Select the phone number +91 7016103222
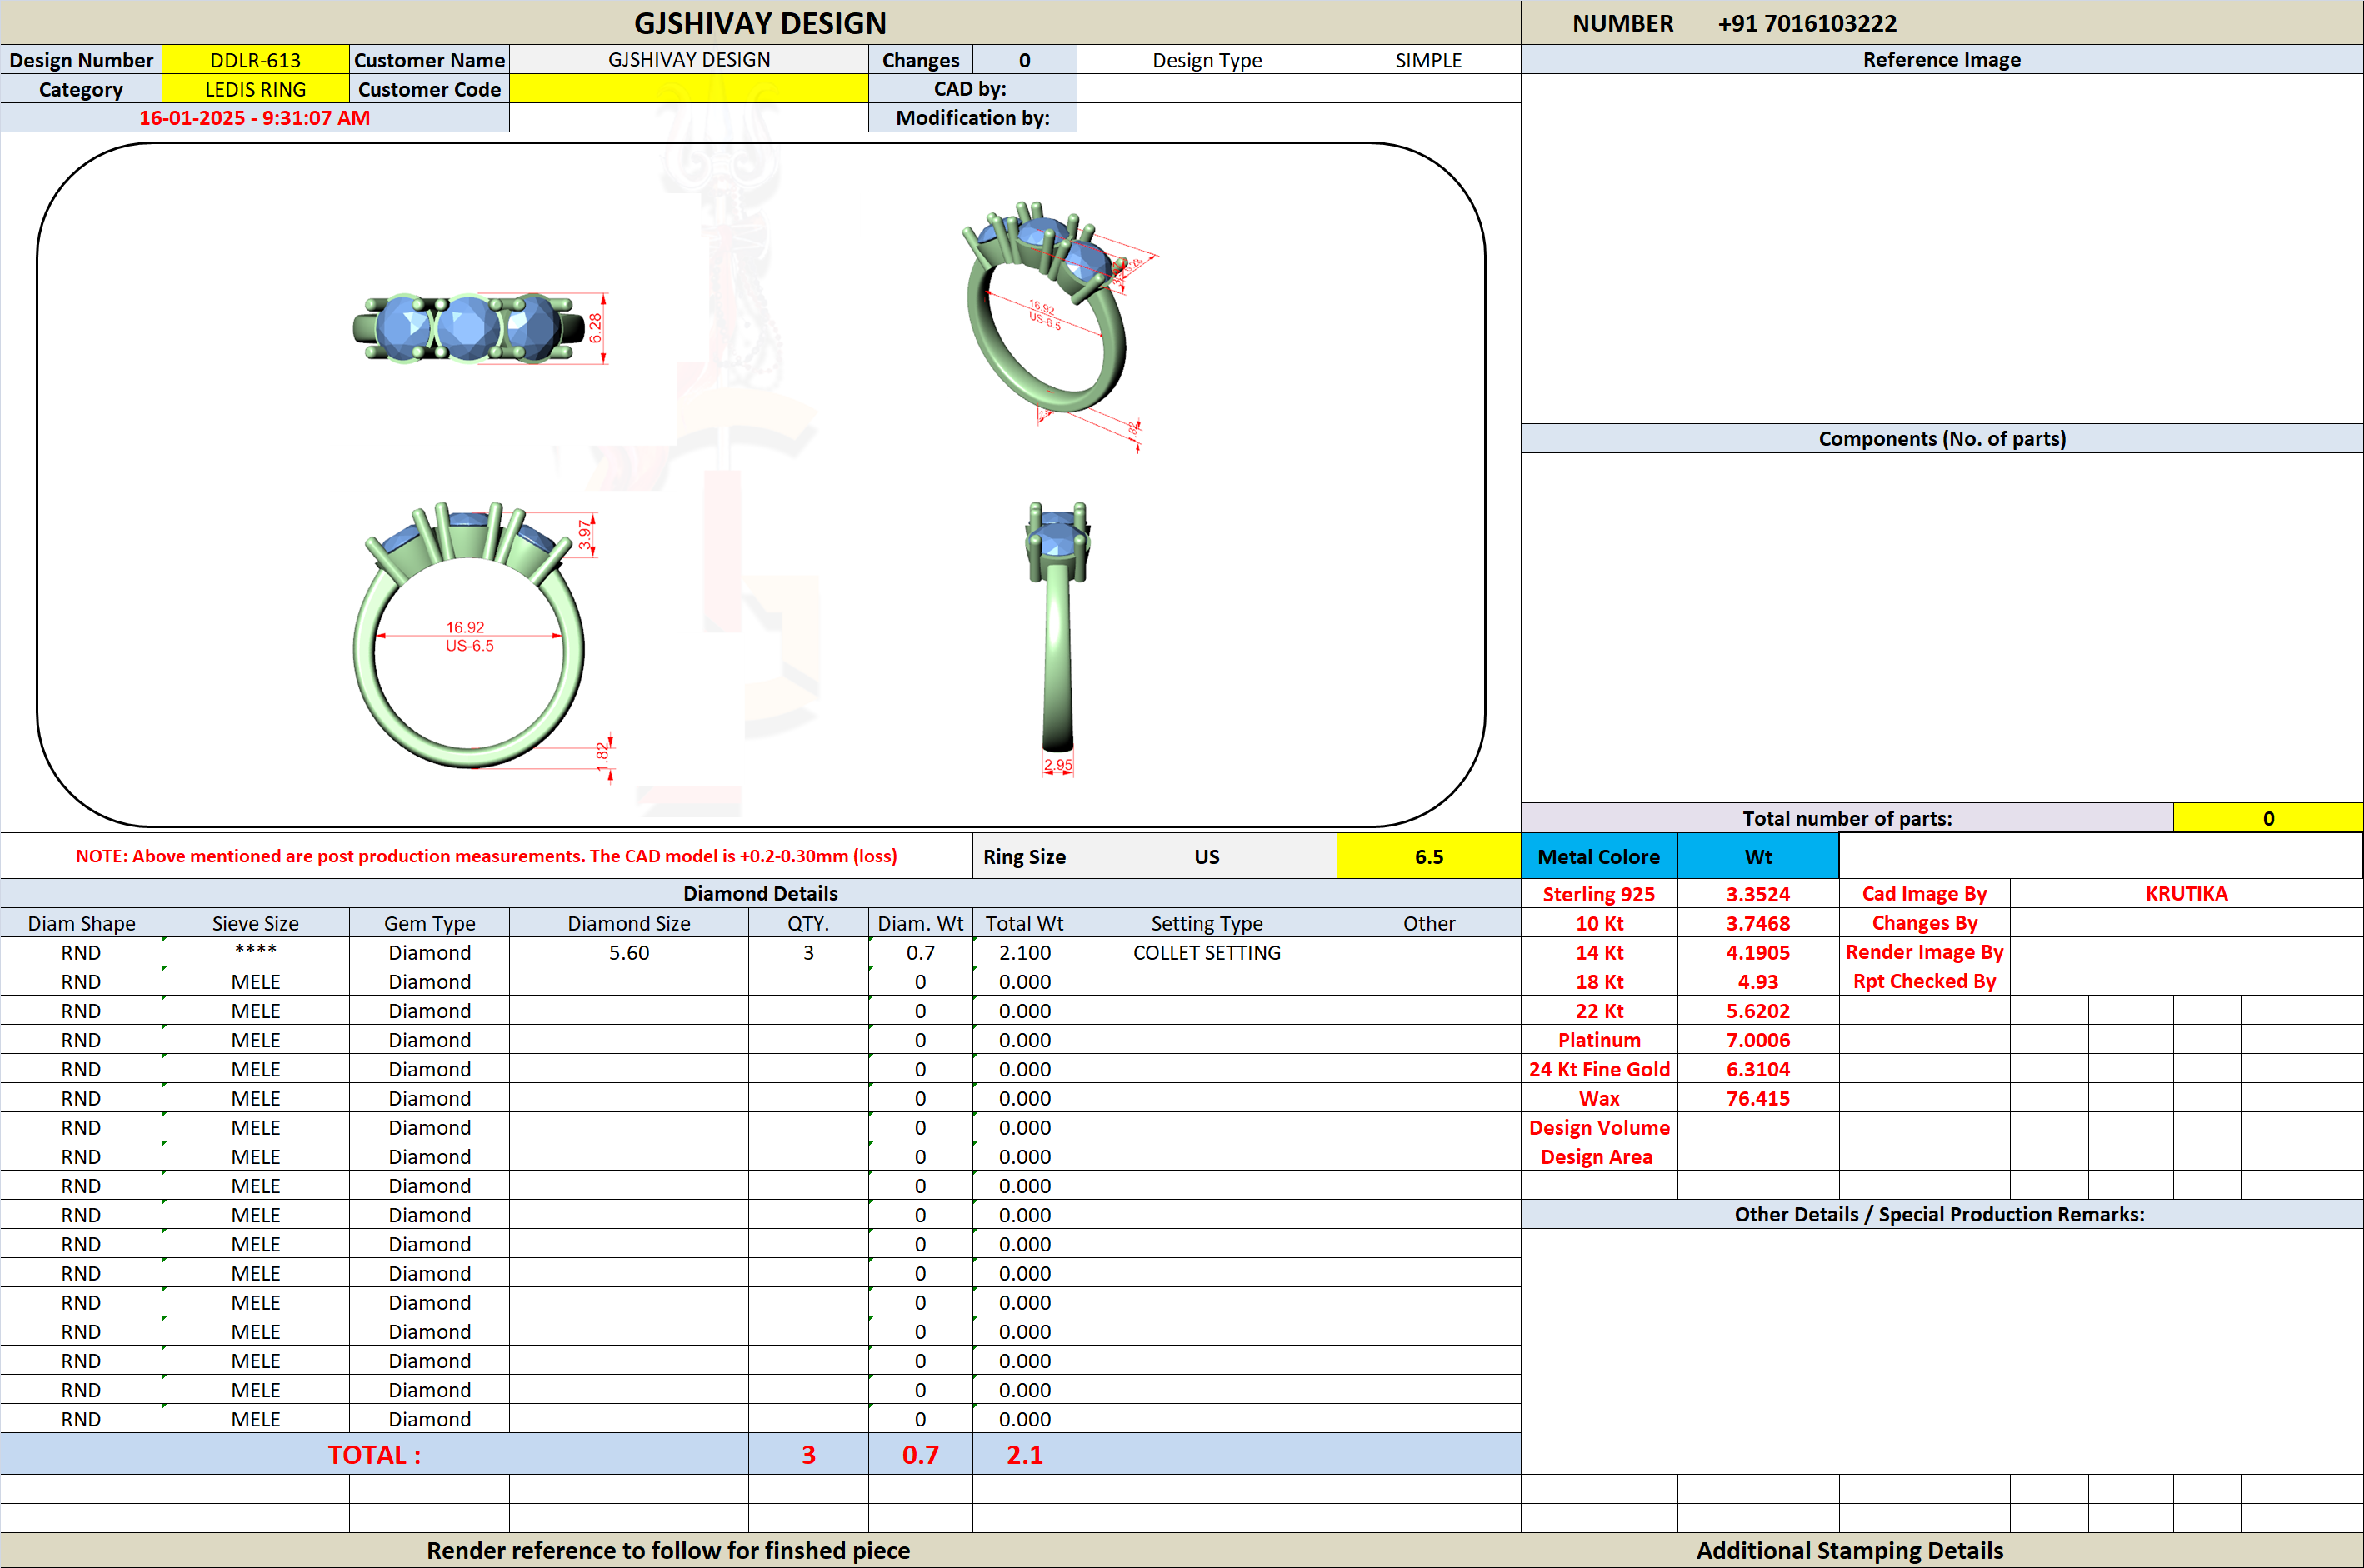The height and width of the screenshot is (1568, 2364). pos(1806,23)
